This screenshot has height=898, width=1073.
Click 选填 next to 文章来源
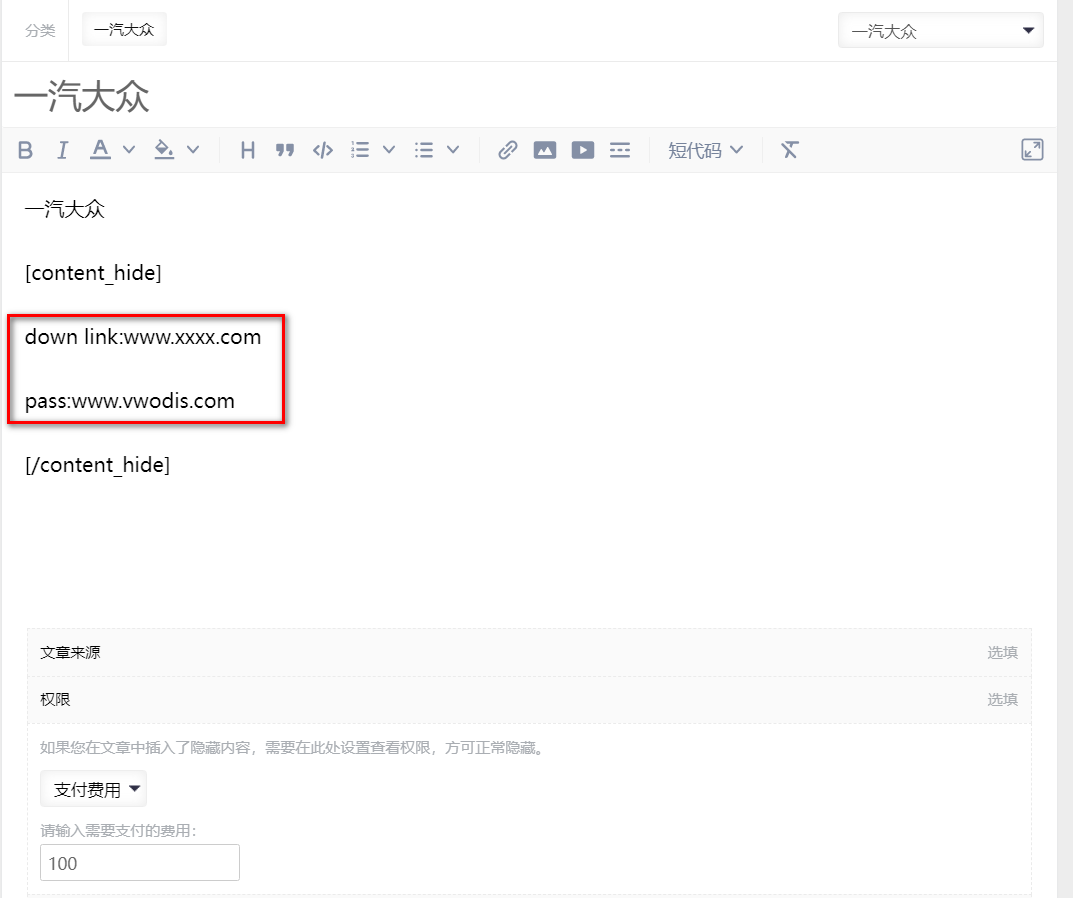click(x=1002, y=652)
